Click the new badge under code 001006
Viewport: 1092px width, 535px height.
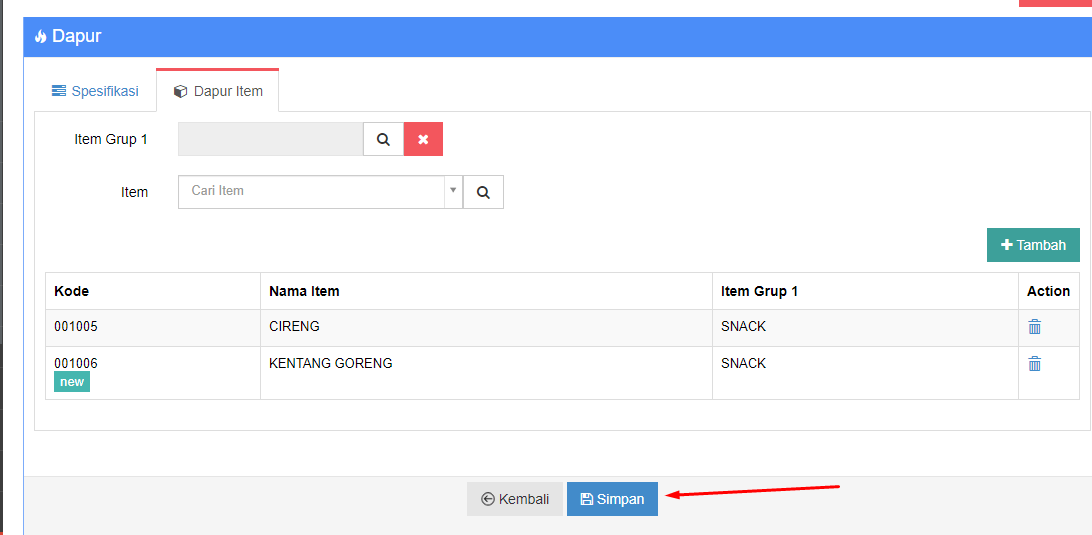pos(72,382)
